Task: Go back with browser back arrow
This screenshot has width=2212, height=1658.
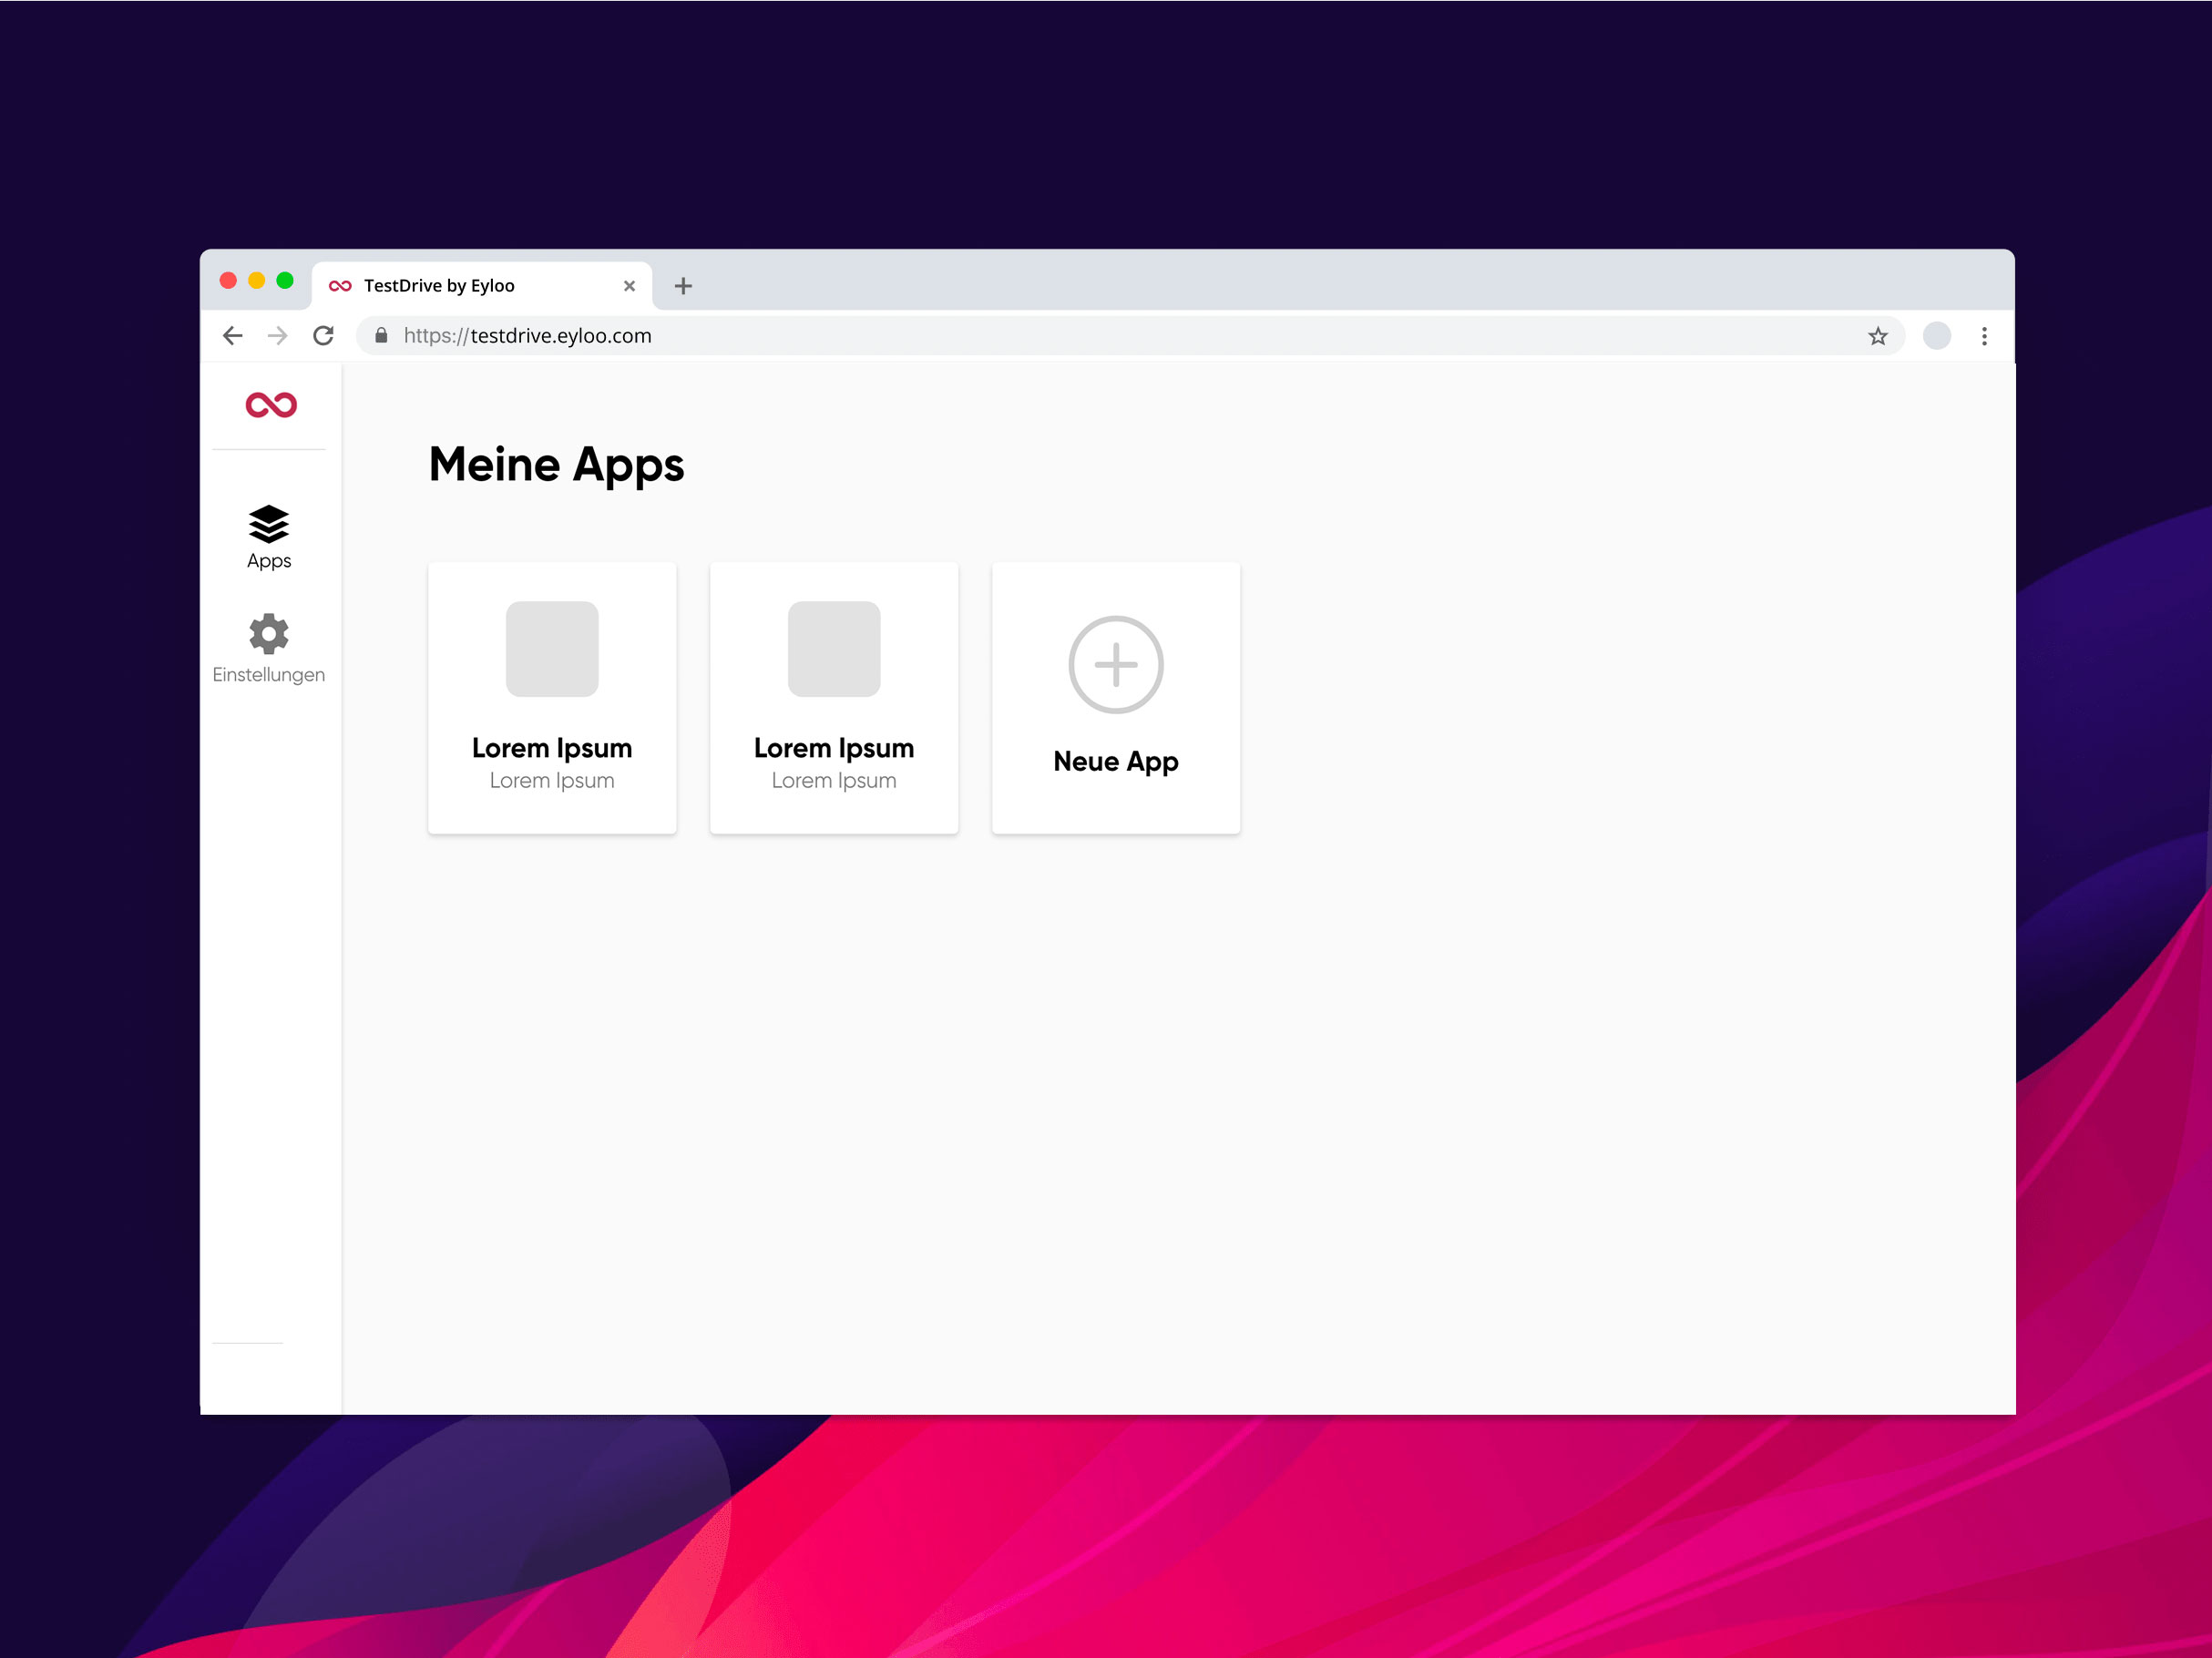Action: pyautogui.click(x=233, y=336)
